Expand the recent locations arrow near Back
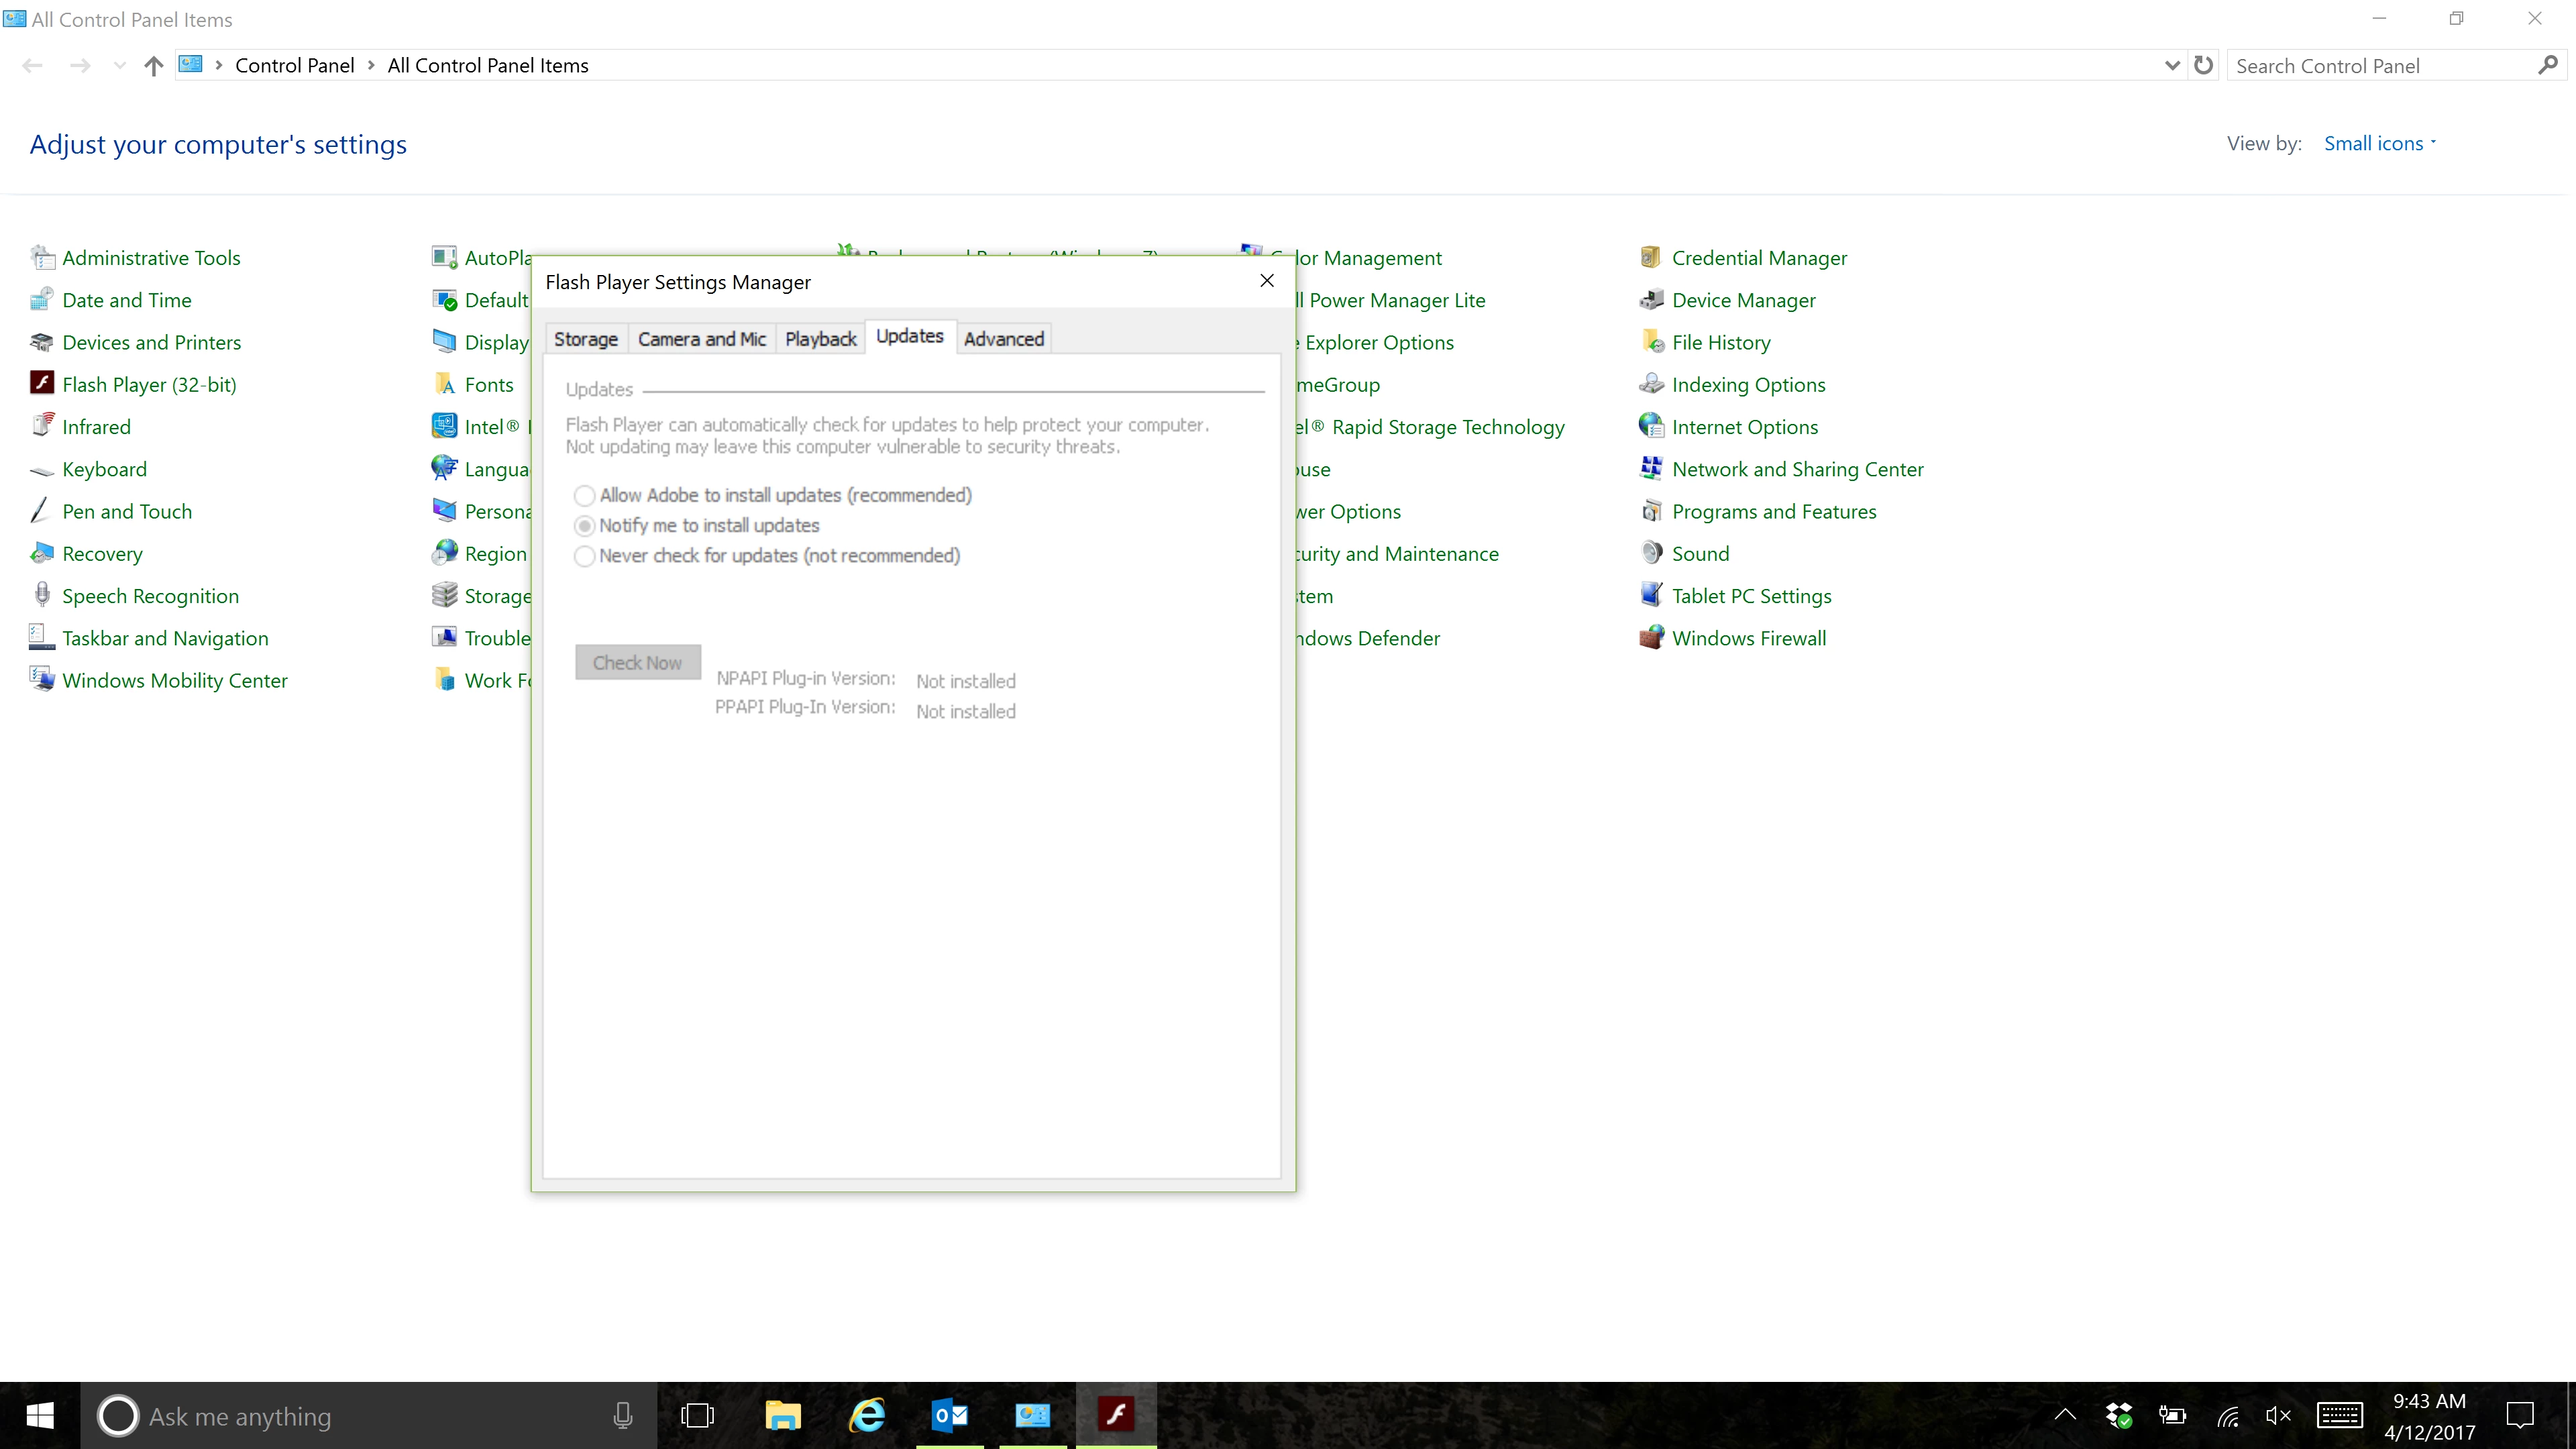Screen dimensions: 2576x1449 pyautogui.click(x=119, y=66)
